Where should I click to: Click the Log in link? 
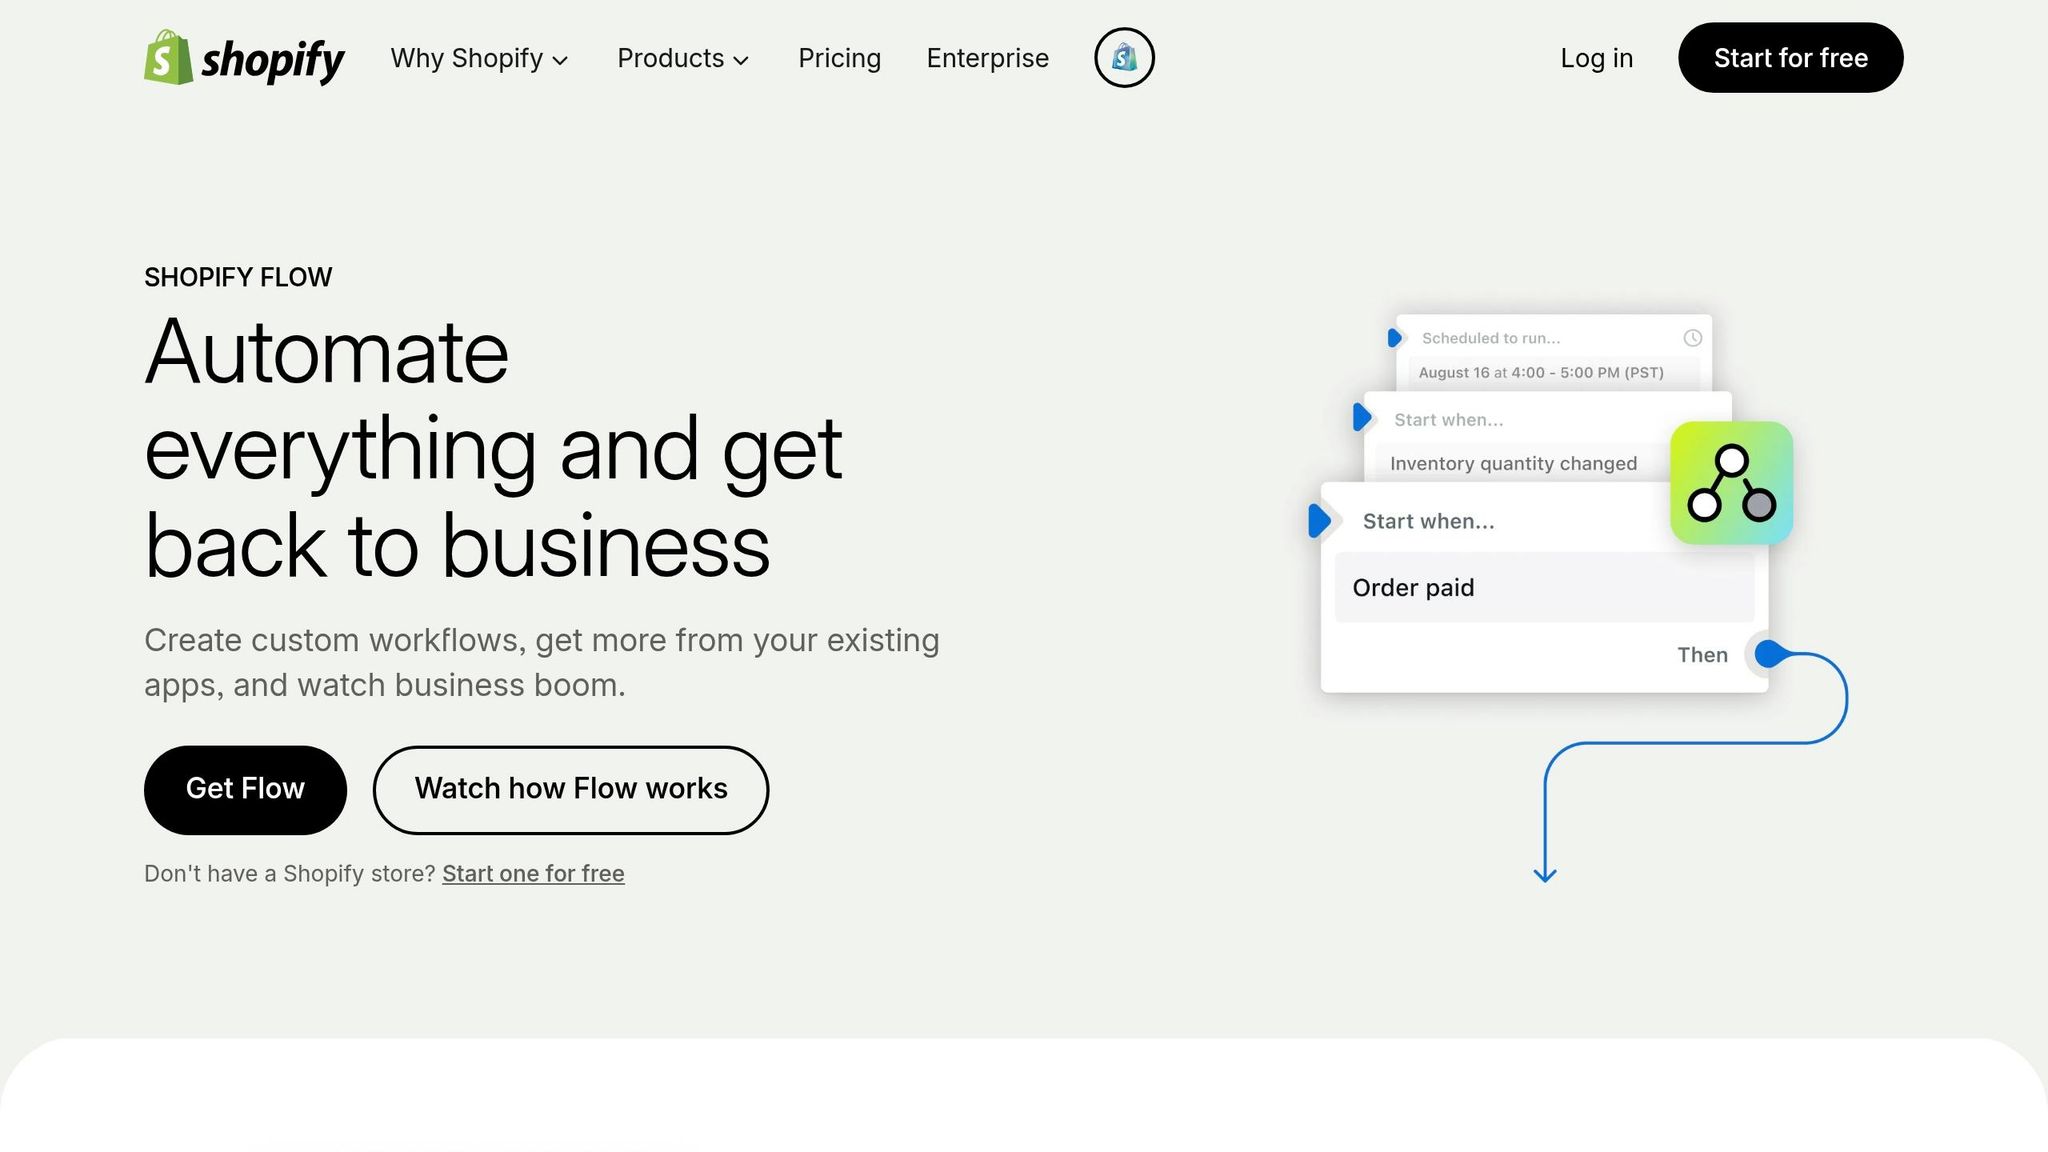(x=1596, y=58)
